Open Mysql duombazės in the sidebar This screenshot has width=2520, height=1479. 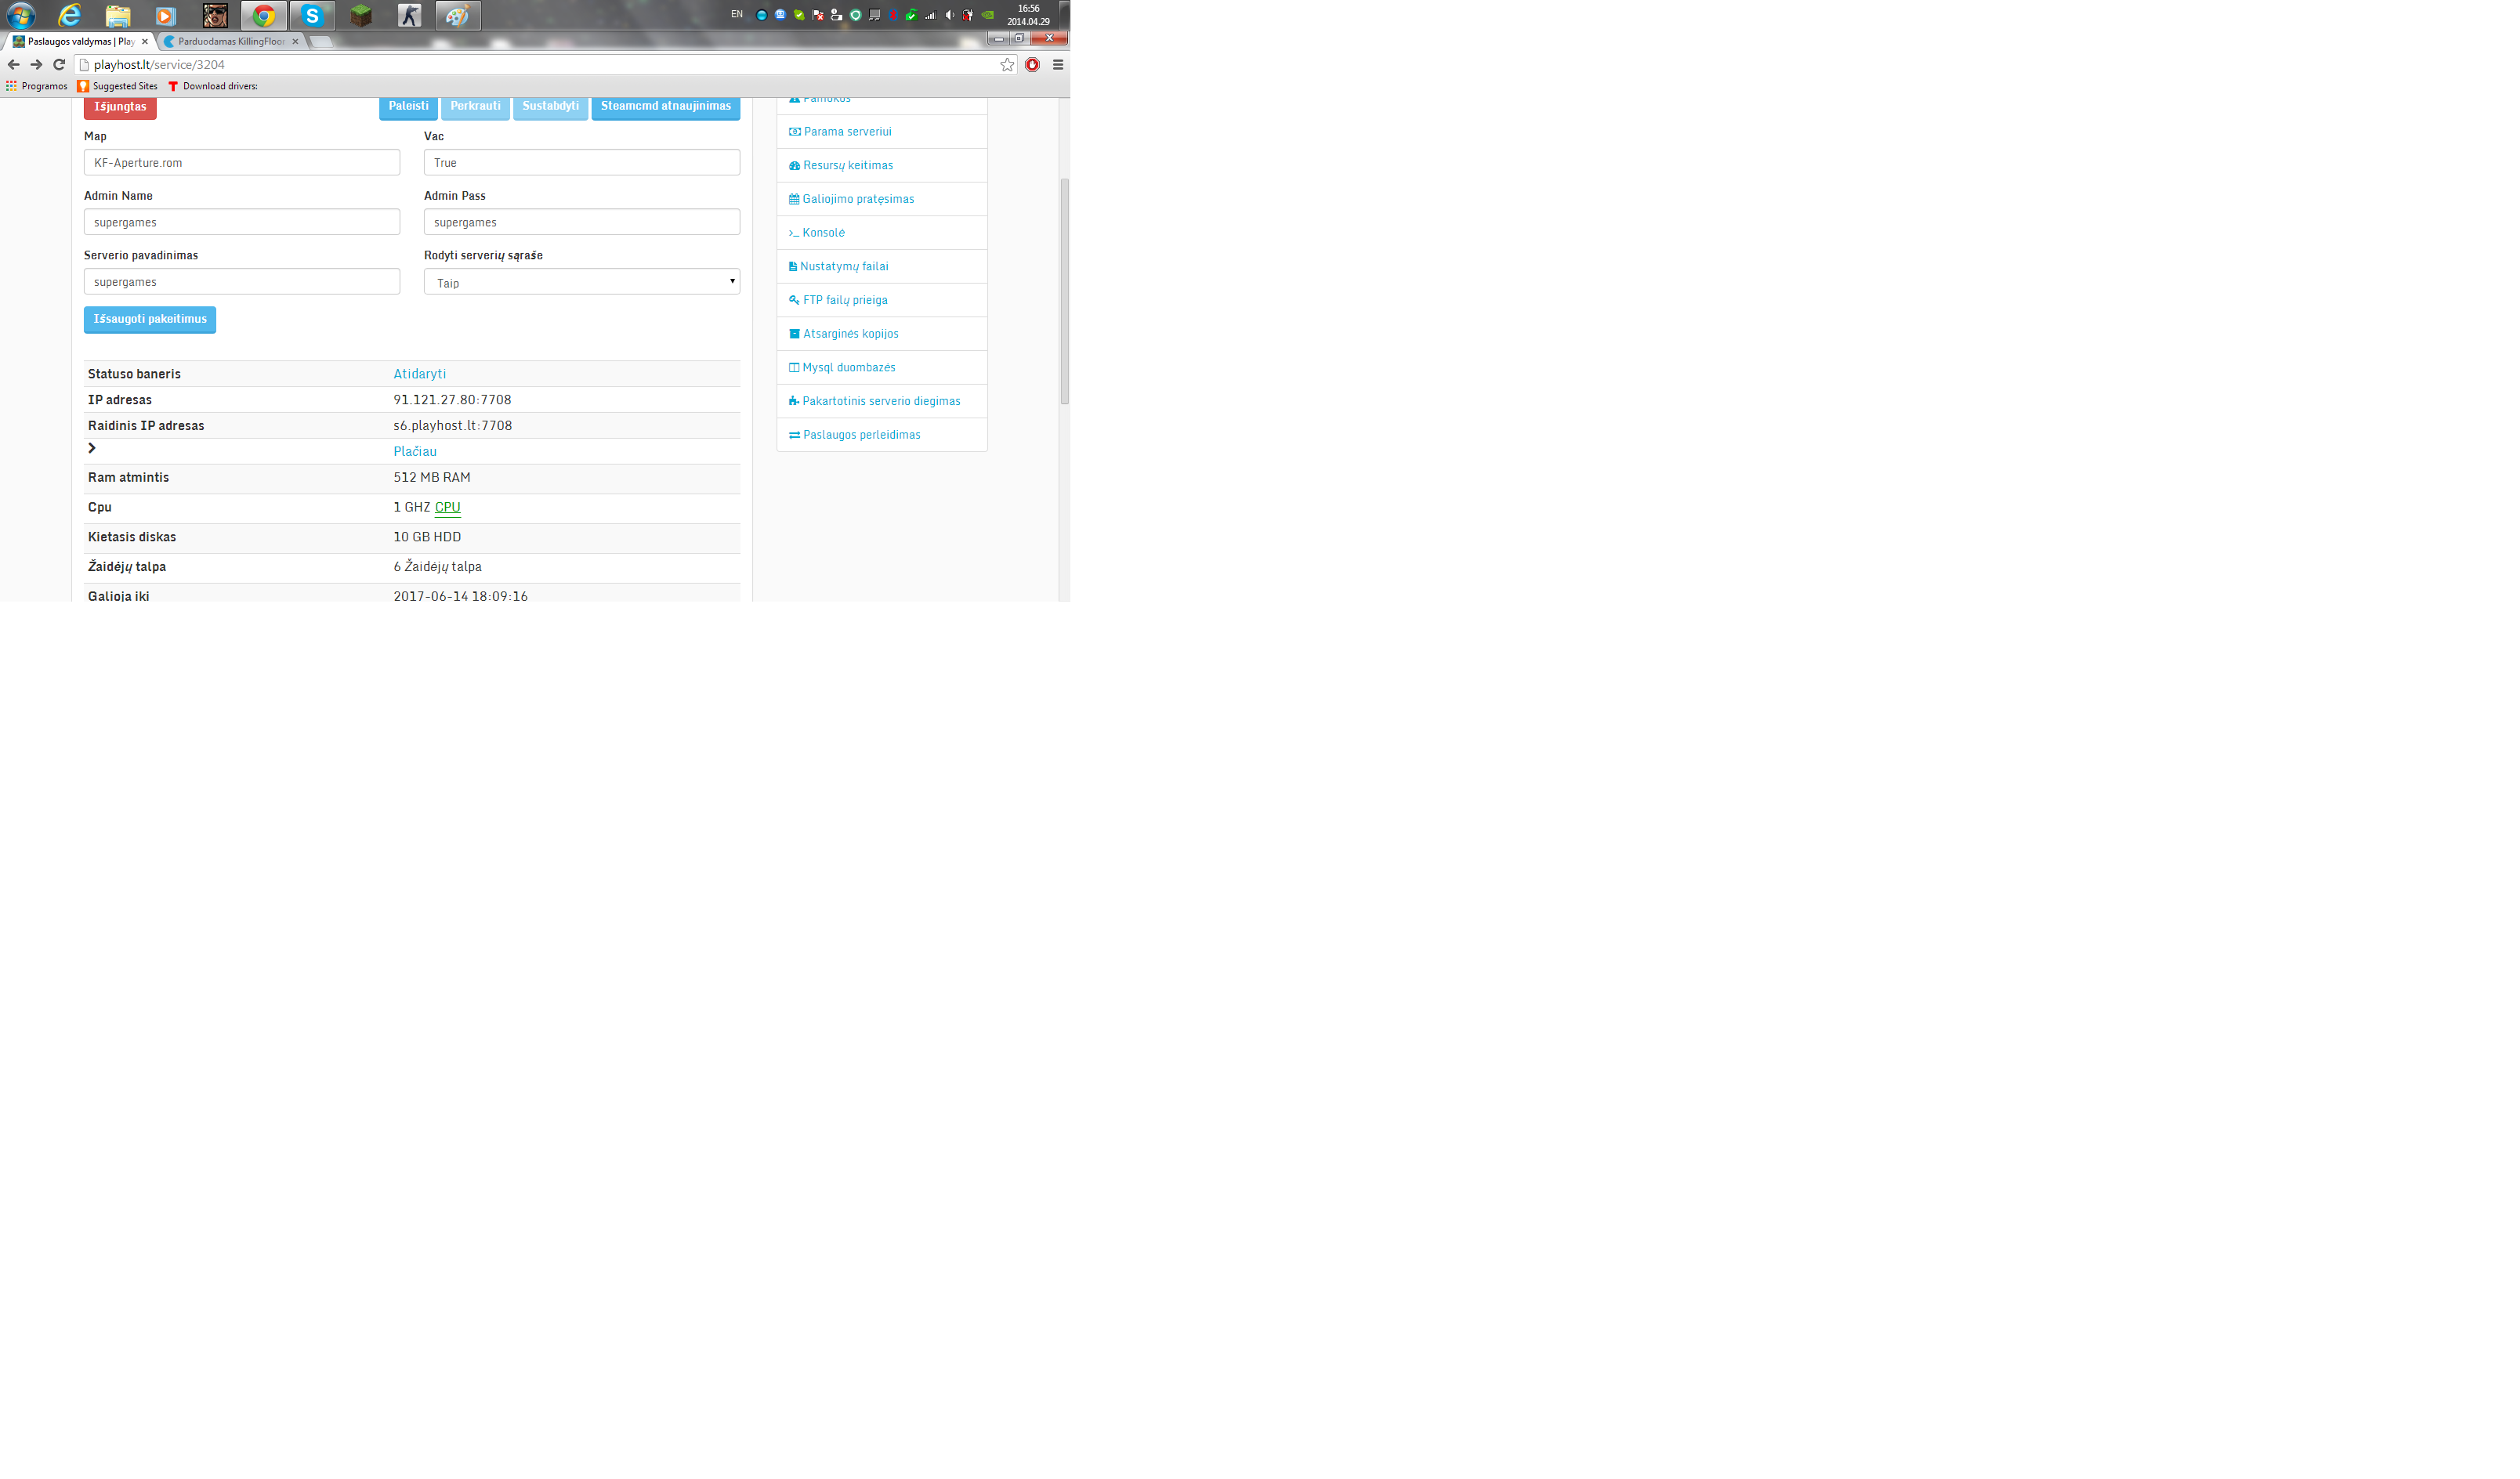882,367
